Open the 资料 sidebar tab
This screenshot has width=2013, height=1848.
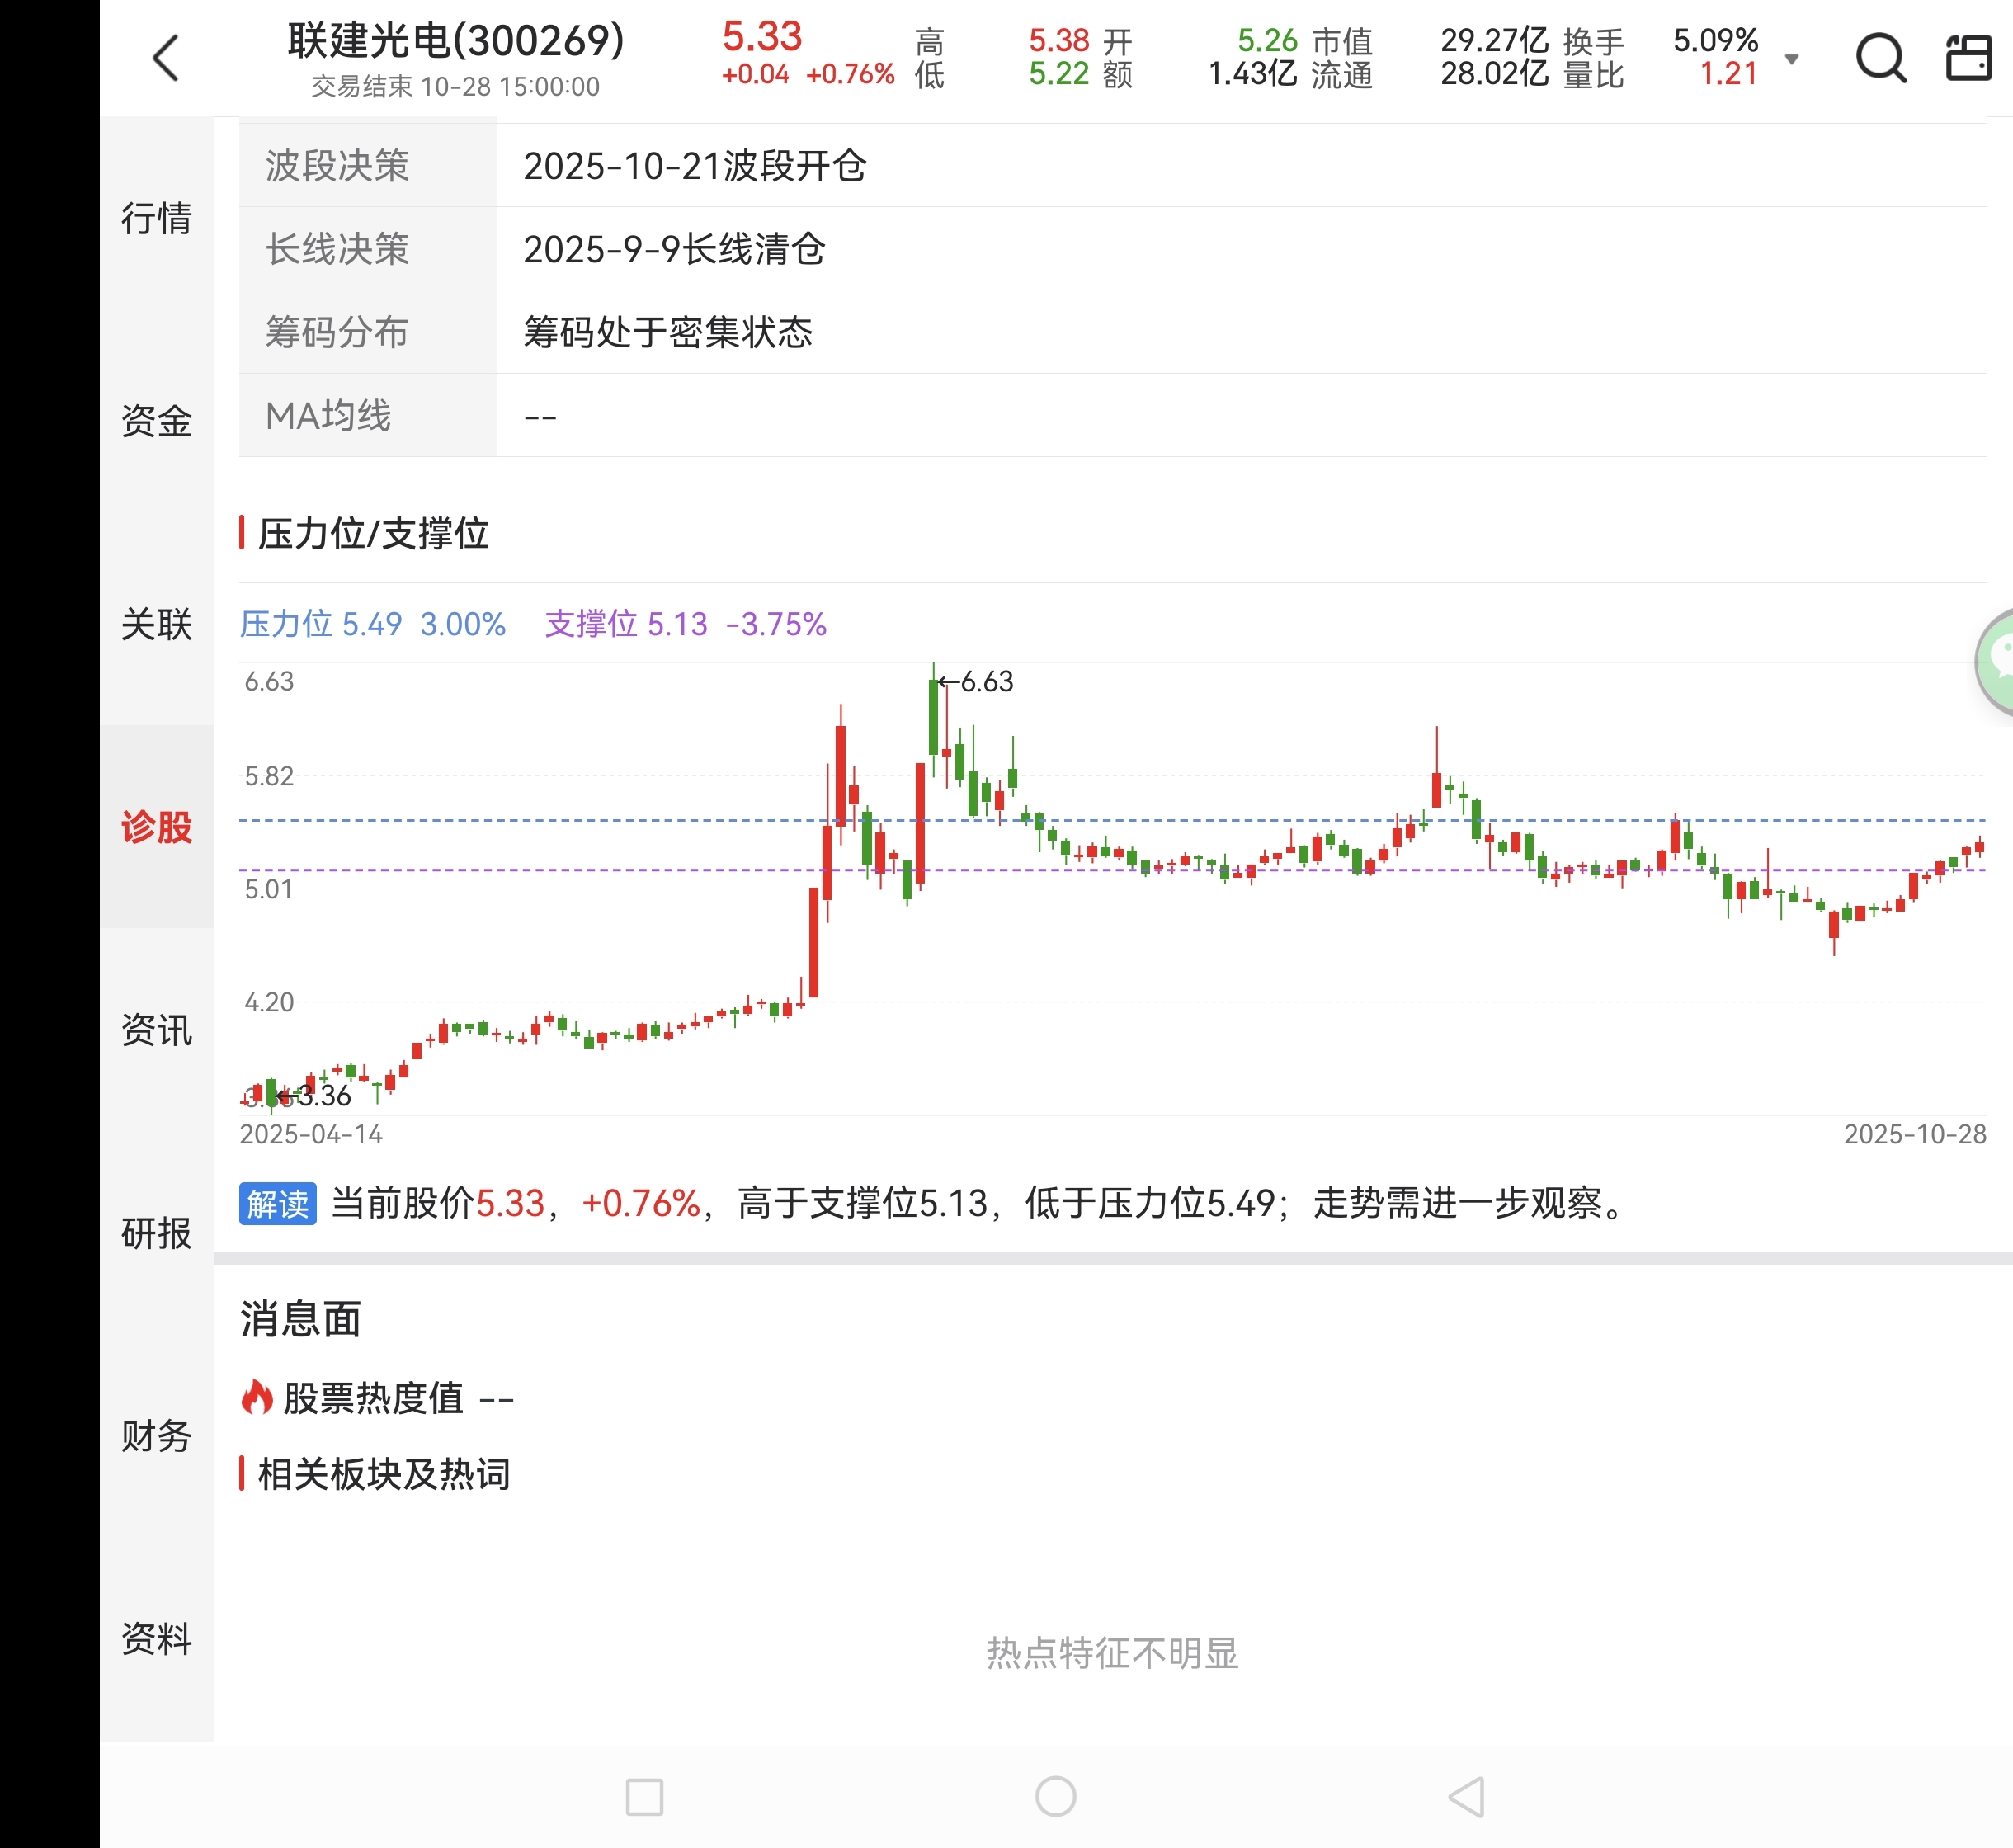coord(157,1639)
